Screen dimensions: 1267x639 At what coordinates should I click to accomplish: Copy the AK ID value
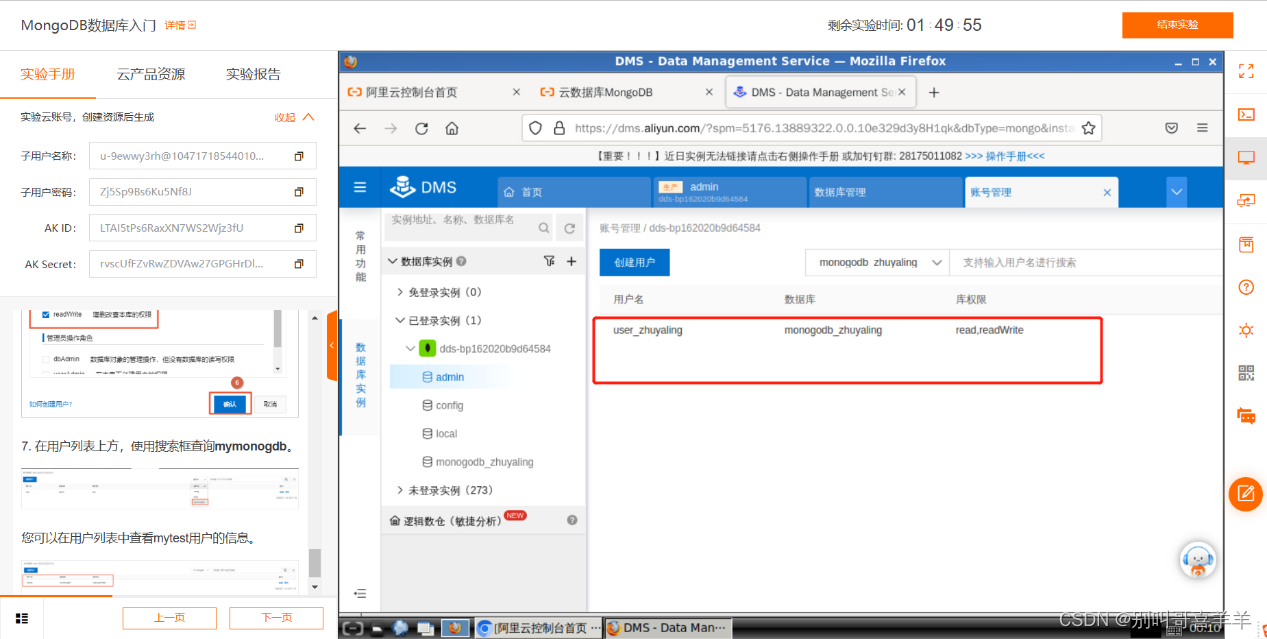pos(298,228)
